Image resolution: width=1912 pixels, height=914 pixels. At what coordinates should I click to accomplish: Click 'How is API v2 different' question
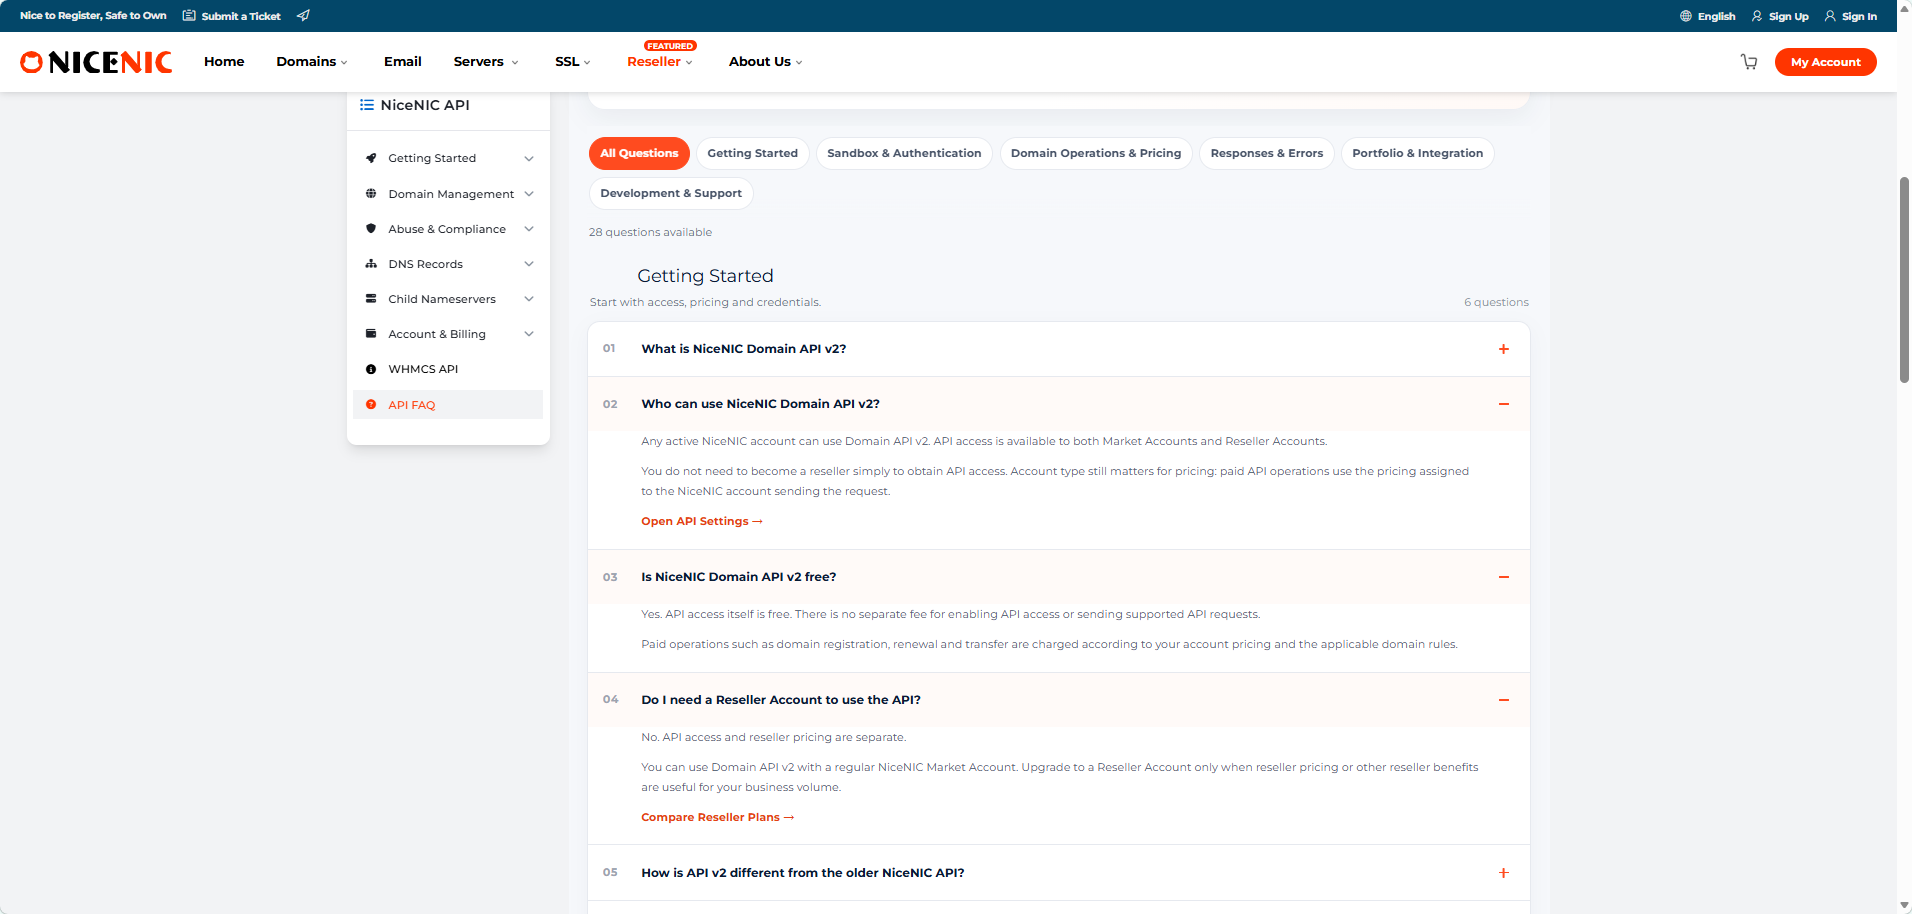(803, 873)
